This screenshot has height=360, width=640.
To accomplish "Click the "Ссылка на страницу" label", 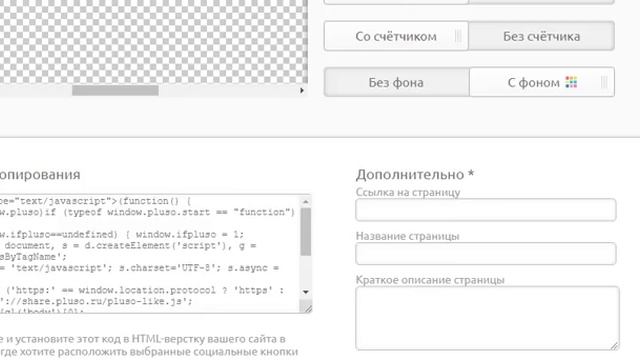I will click(x=408, y=192).
